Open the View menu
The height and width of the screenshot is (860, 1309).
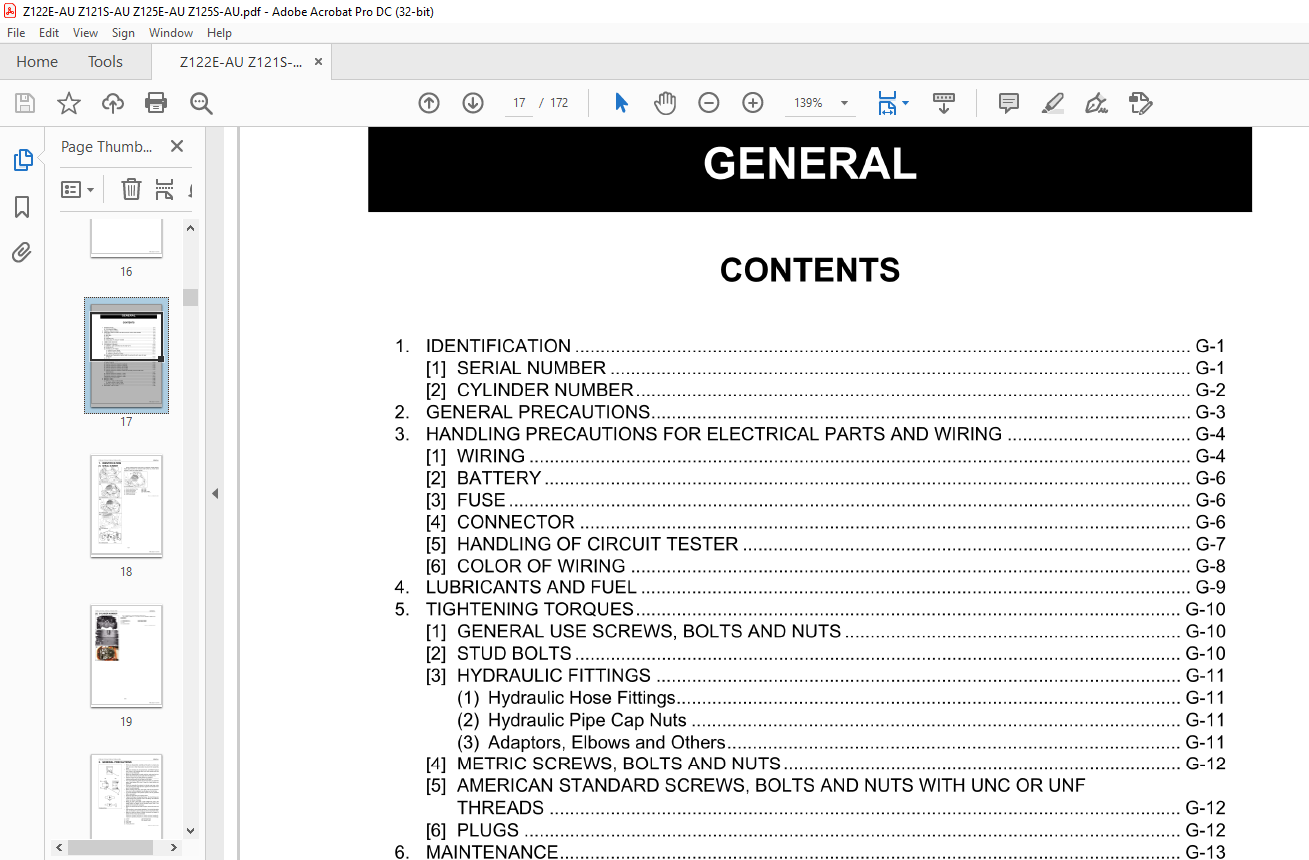click(x=86, y=33)
